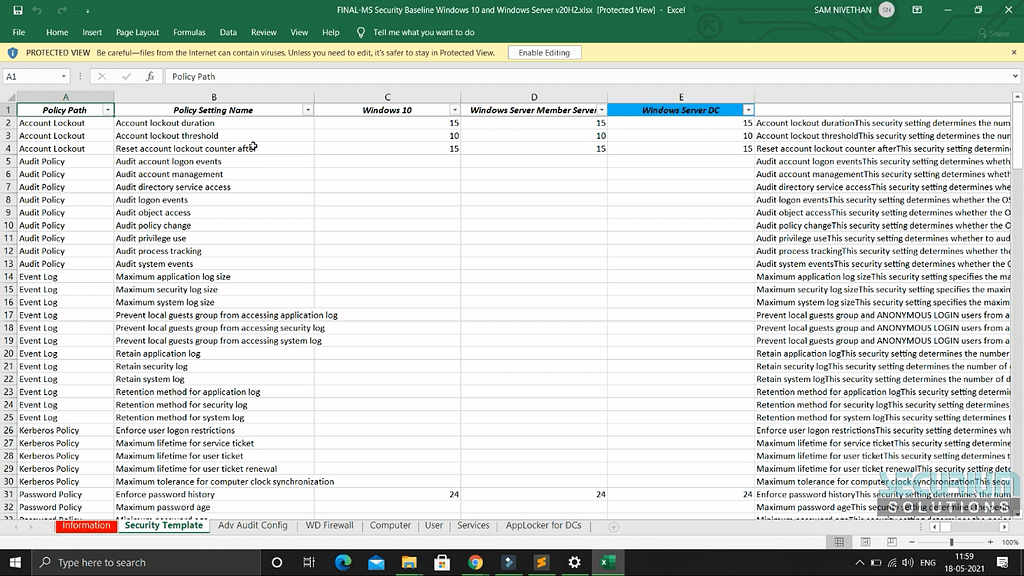Image resolution: width=1024 pixels, height=576 pixels.
Task: Click the zoom in plus button
Action: point(990,542)
